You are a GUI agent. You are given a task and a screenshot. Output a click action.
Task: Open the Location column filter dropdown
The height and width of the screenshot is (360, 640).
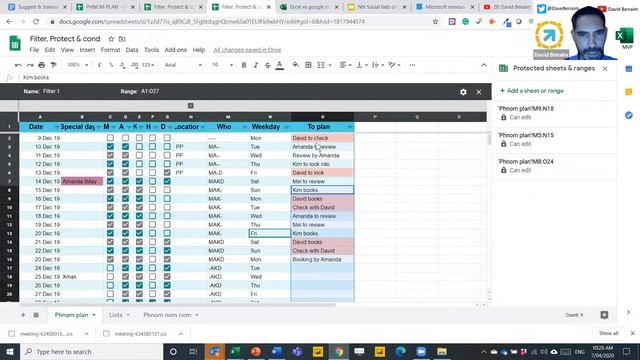(x=202, y=127)
